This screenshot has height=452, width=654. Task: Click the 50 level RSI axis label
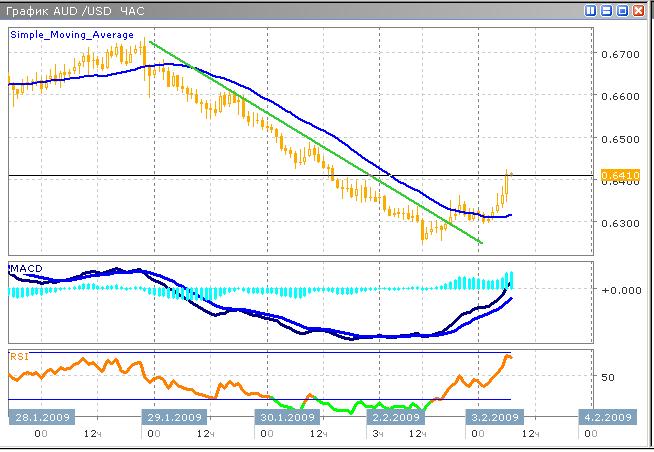606,376
